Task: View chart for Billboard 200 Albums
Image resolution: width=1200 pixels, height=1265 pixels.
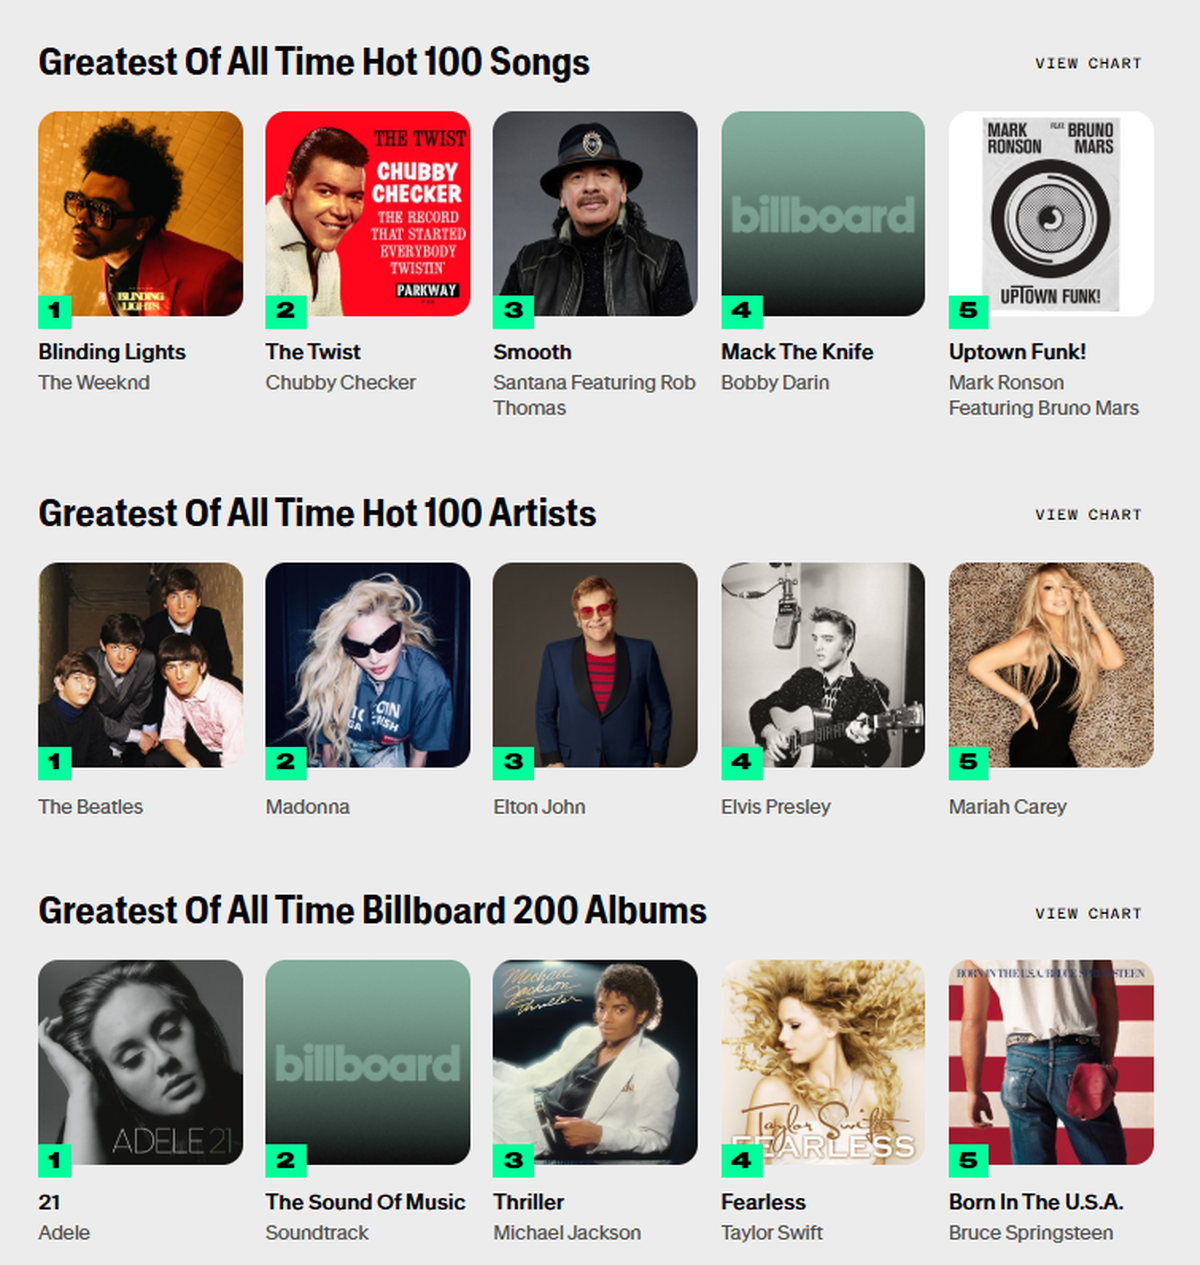Action: coord(1088,913)
